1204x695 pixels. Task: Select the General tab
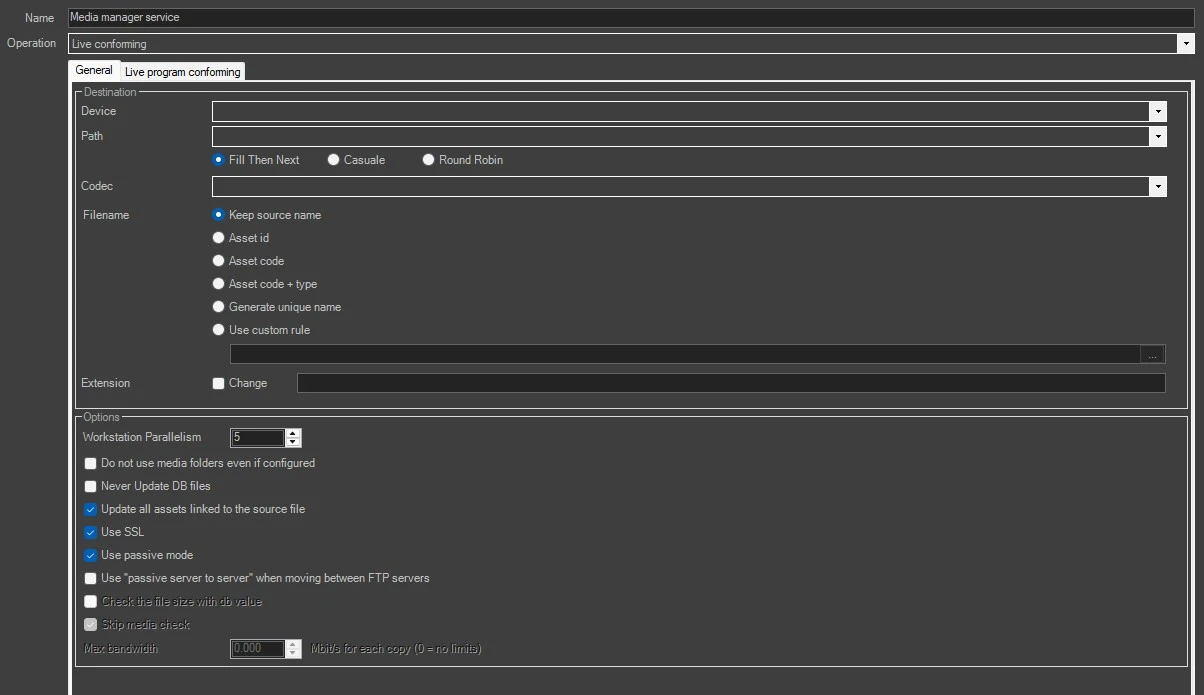coord(94,70)
